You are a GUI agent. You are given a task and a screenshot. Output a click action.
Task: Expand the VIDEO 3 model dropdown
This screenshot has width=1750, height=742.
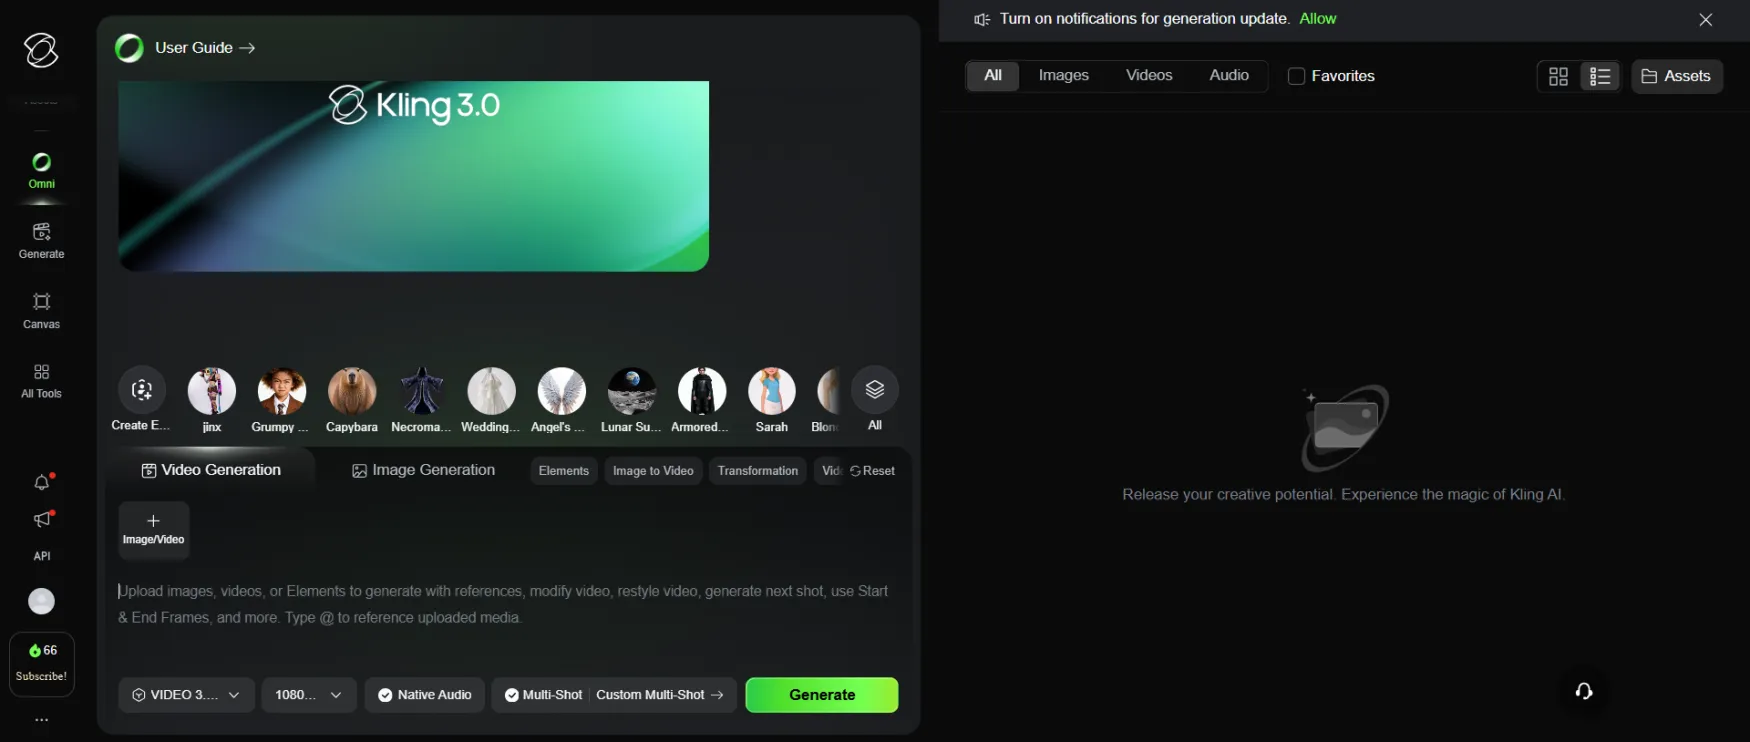[x=186, y=695]
